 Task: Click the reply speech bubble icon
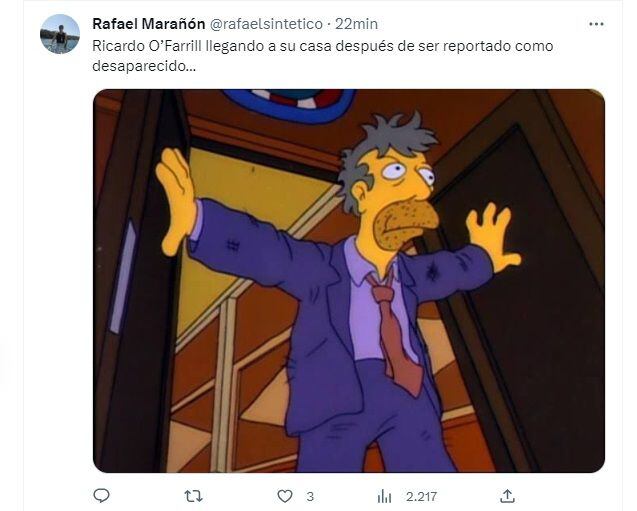101,496
